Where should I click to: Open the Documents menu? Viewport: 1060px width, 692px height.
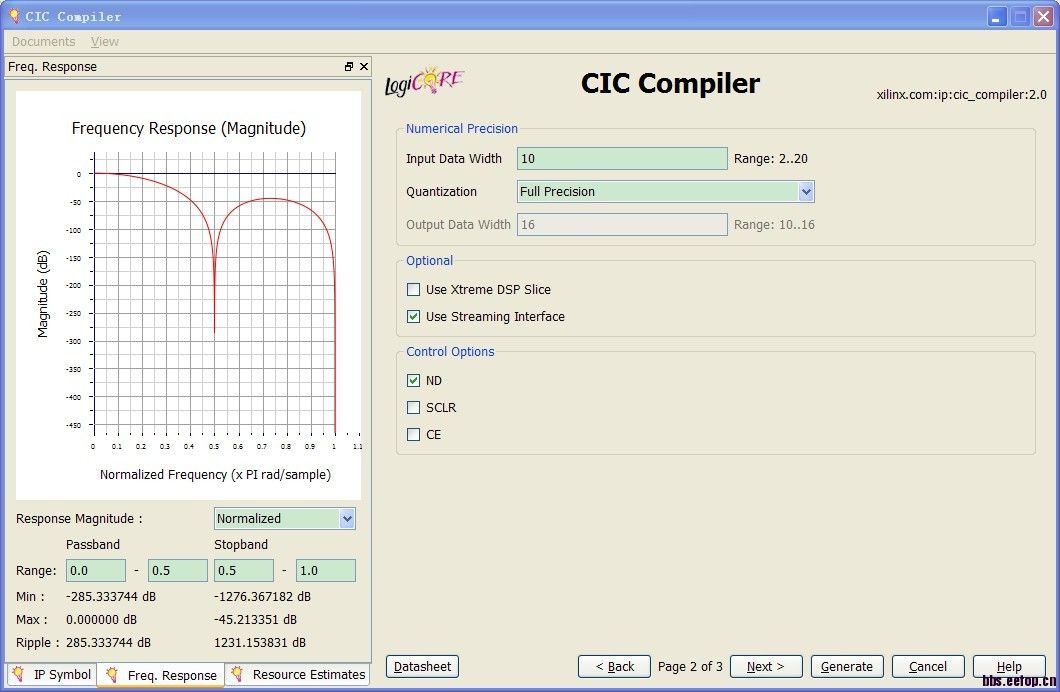point(43,41)
